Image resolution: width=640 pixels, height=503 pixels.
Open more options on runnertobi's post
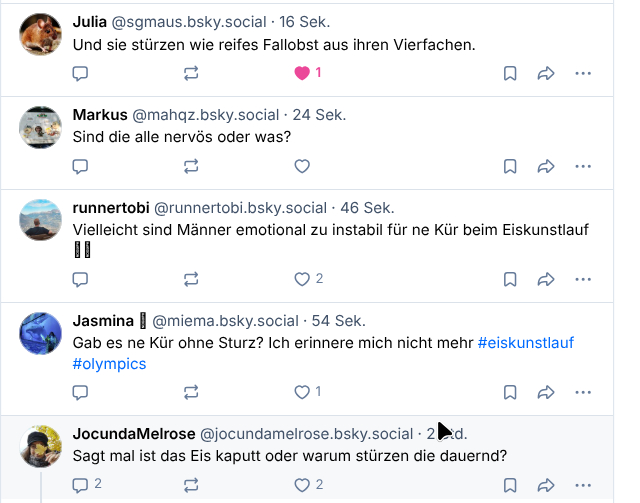tap(583, 279)
